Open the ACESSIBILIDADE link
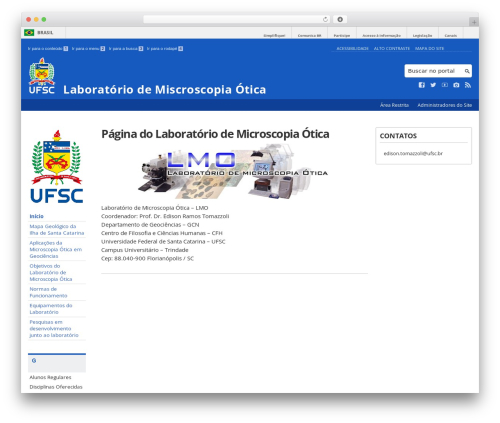The height and width of the screenshot is (423, 500). [x=352, y=49]
